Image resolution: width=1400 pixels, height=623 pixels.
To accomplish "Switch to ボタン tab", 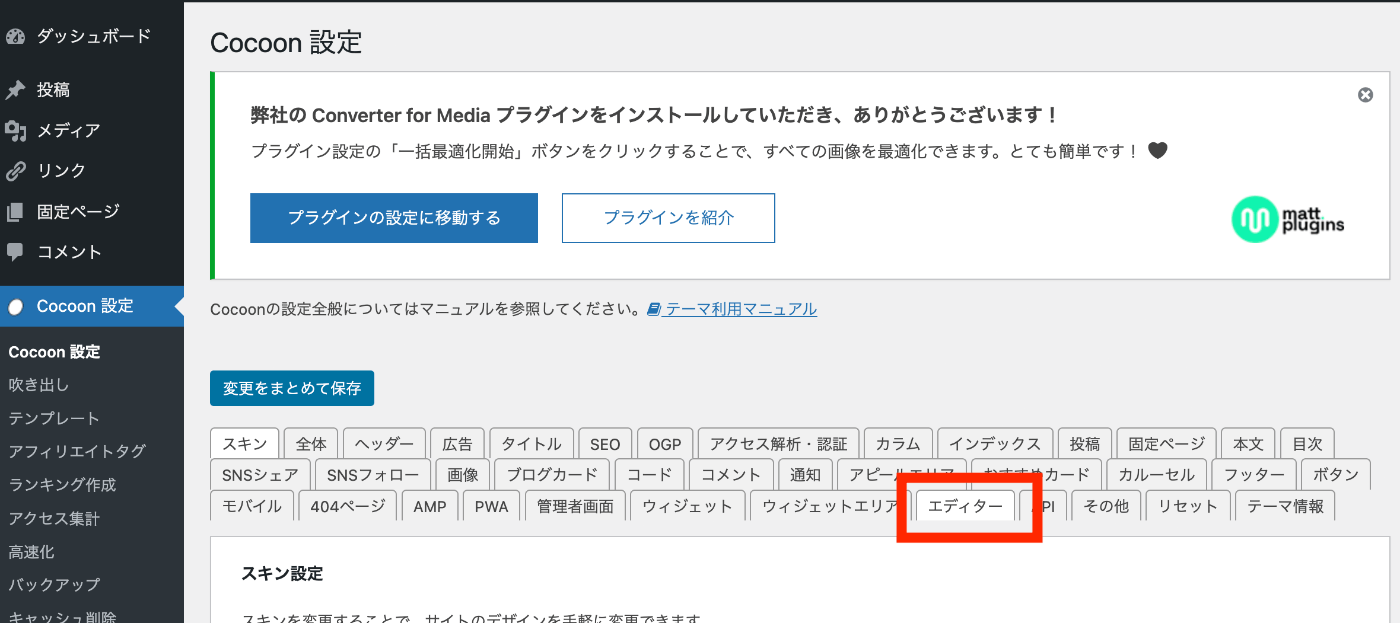I will pyautogui.click(x=1335, y=475).
